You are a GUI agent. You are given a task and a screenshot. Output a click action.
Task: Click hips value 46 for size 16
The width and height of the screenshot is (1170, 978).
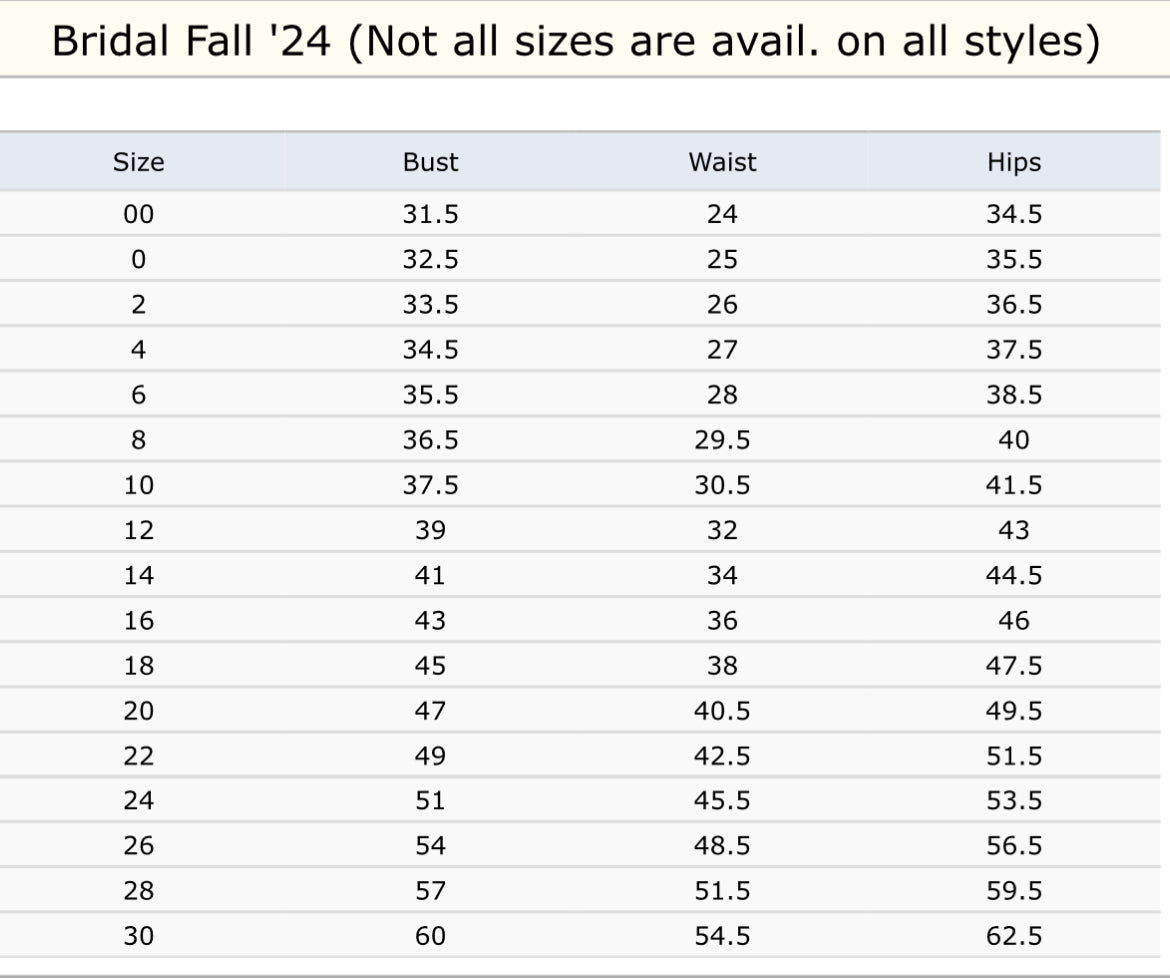click(x=1014, y=621)
